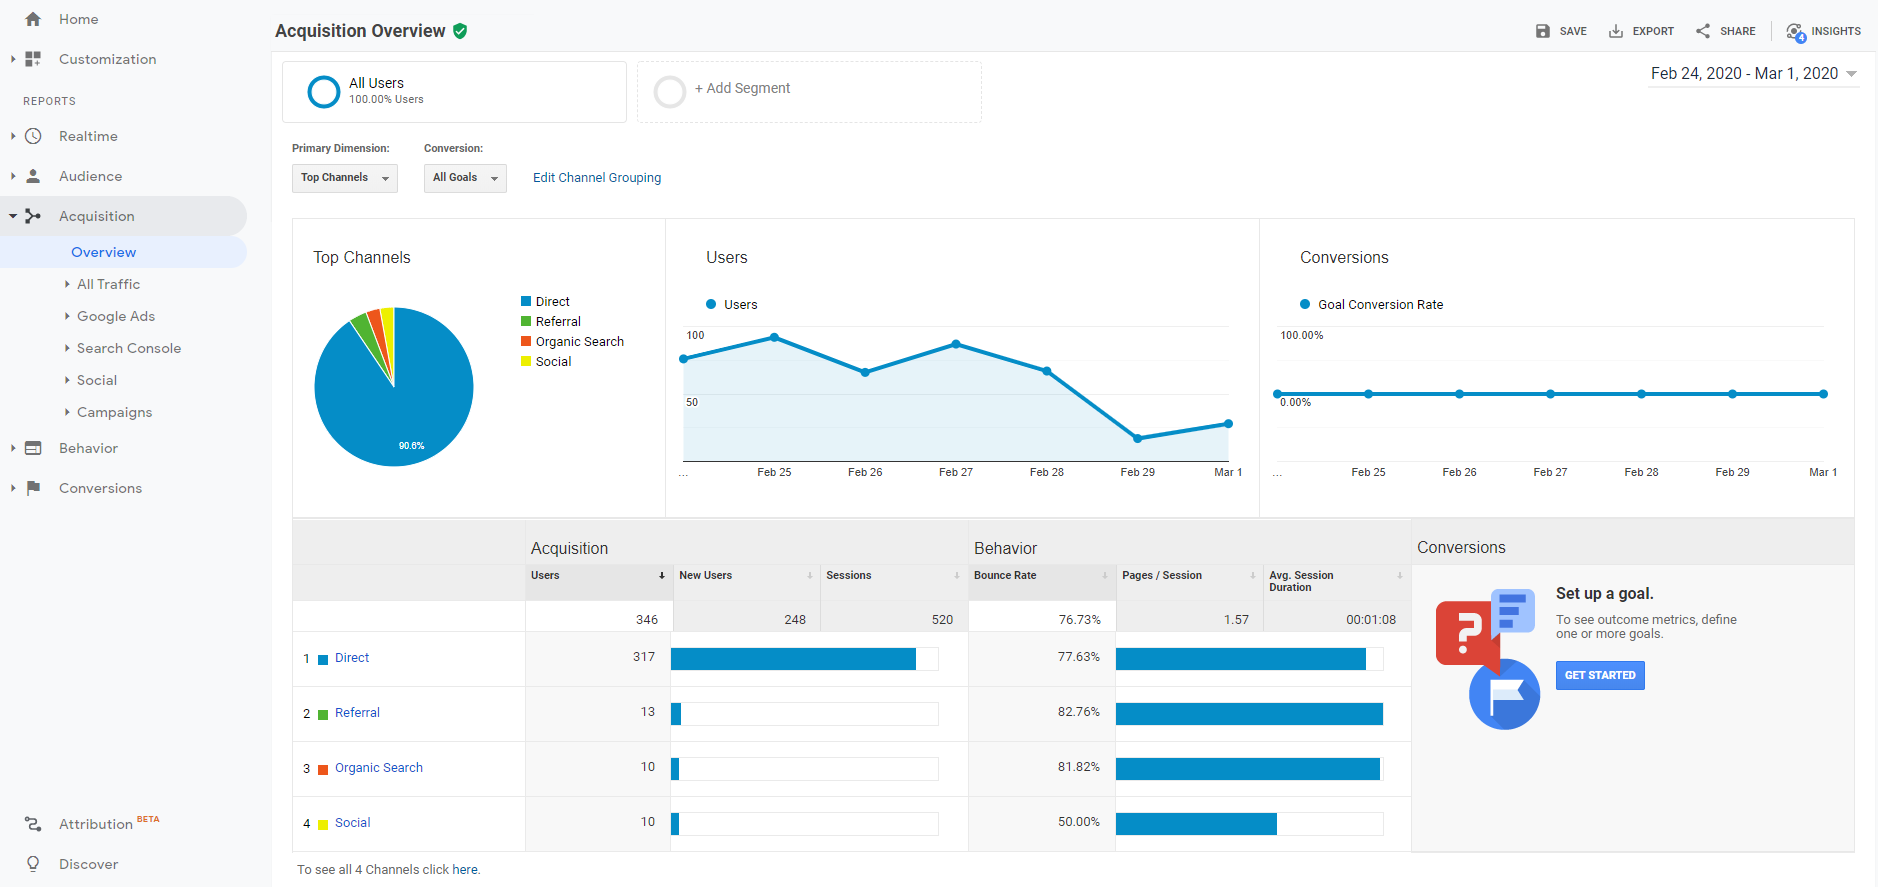Viewport: 1878px width, 887px height.
Task: Open the Campaigns submenu item
Action: (114, 412)
